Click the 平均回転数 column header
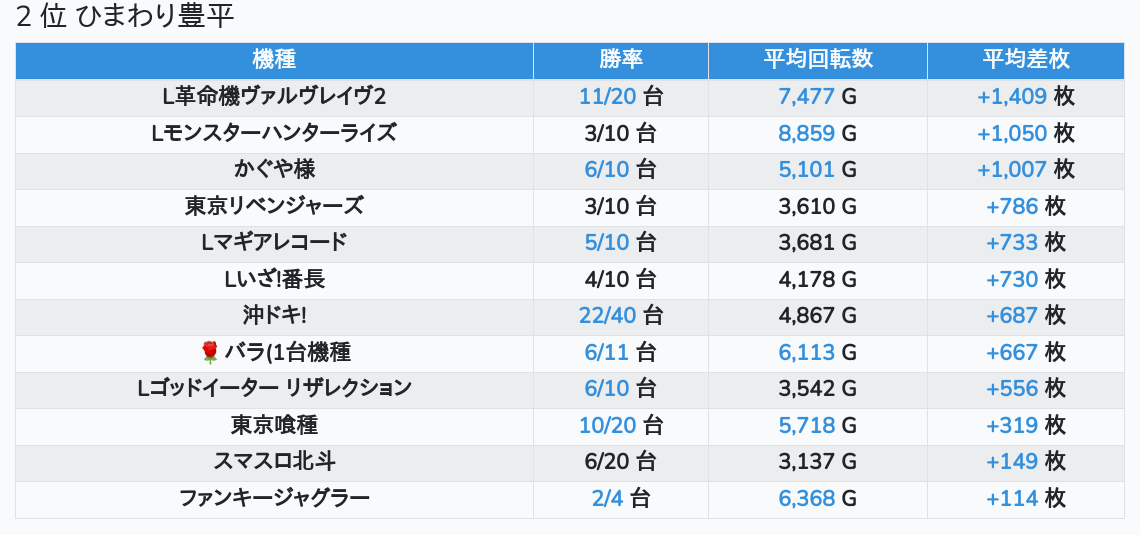The image size is (1140, 535). point(818,60)
